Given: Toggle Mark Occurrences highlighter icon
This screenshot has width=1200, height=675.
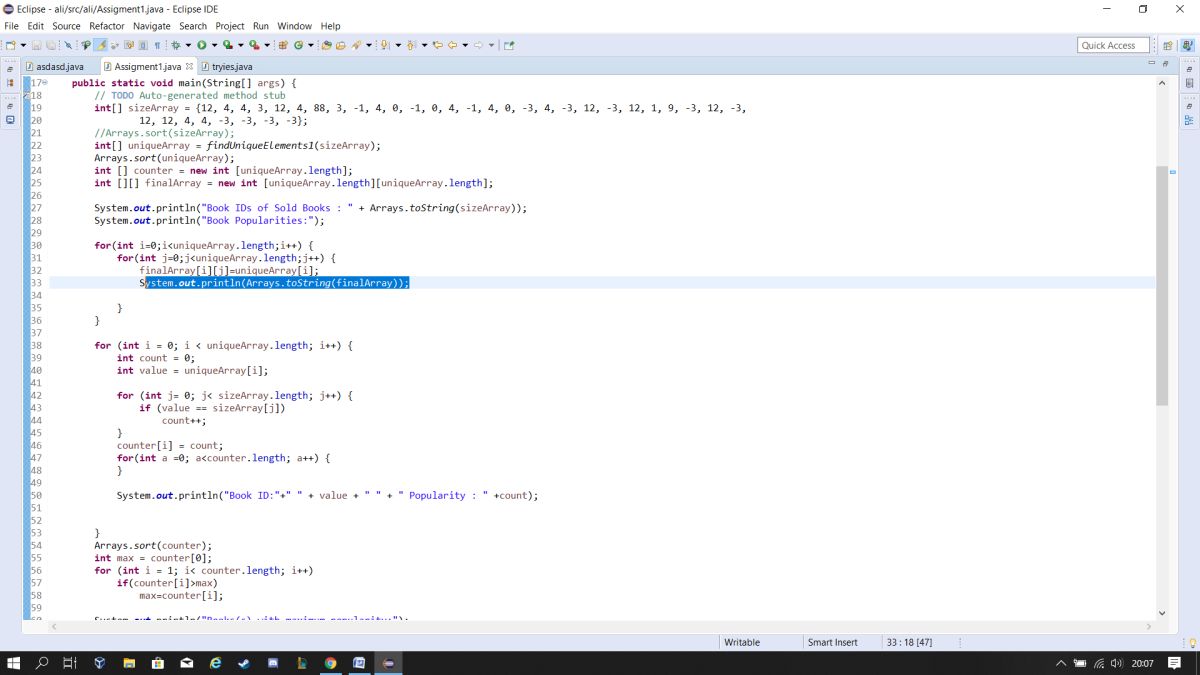Looking at the screenshot, I should pos(101,45).
